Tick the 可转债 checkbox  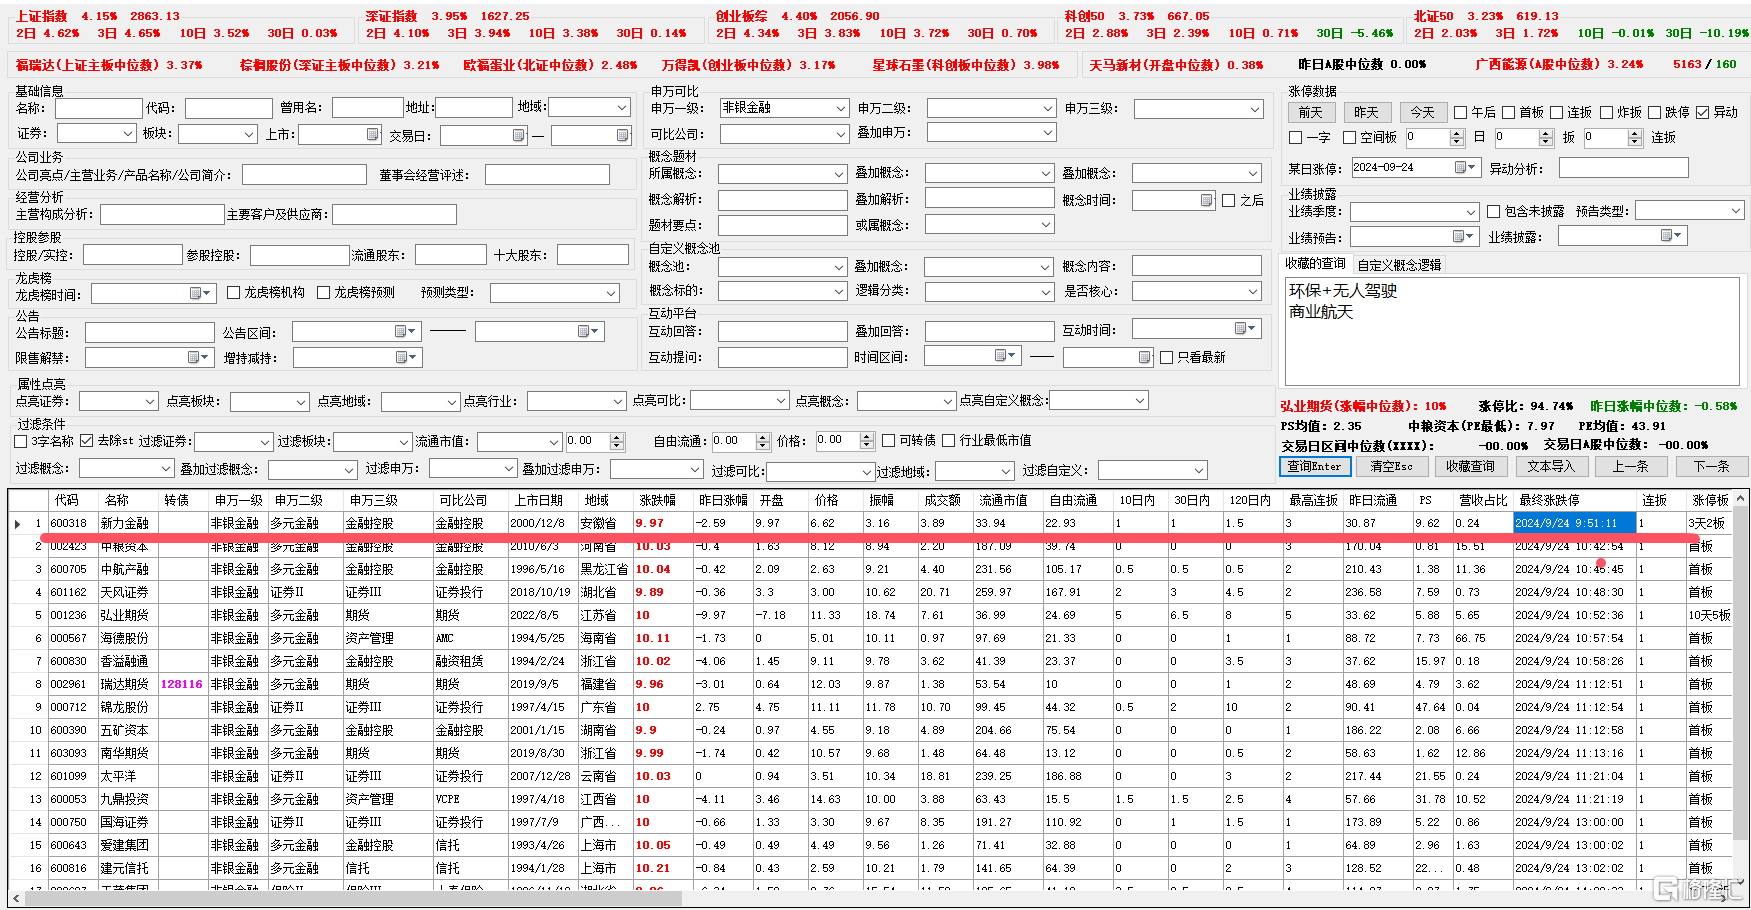point(888,440)
